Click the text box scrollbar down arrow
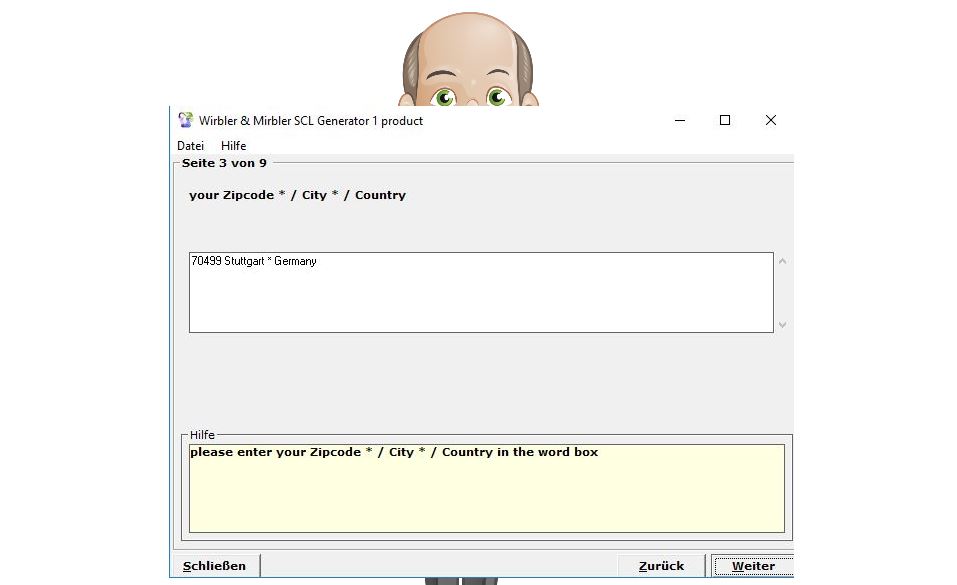 point(782,324)
